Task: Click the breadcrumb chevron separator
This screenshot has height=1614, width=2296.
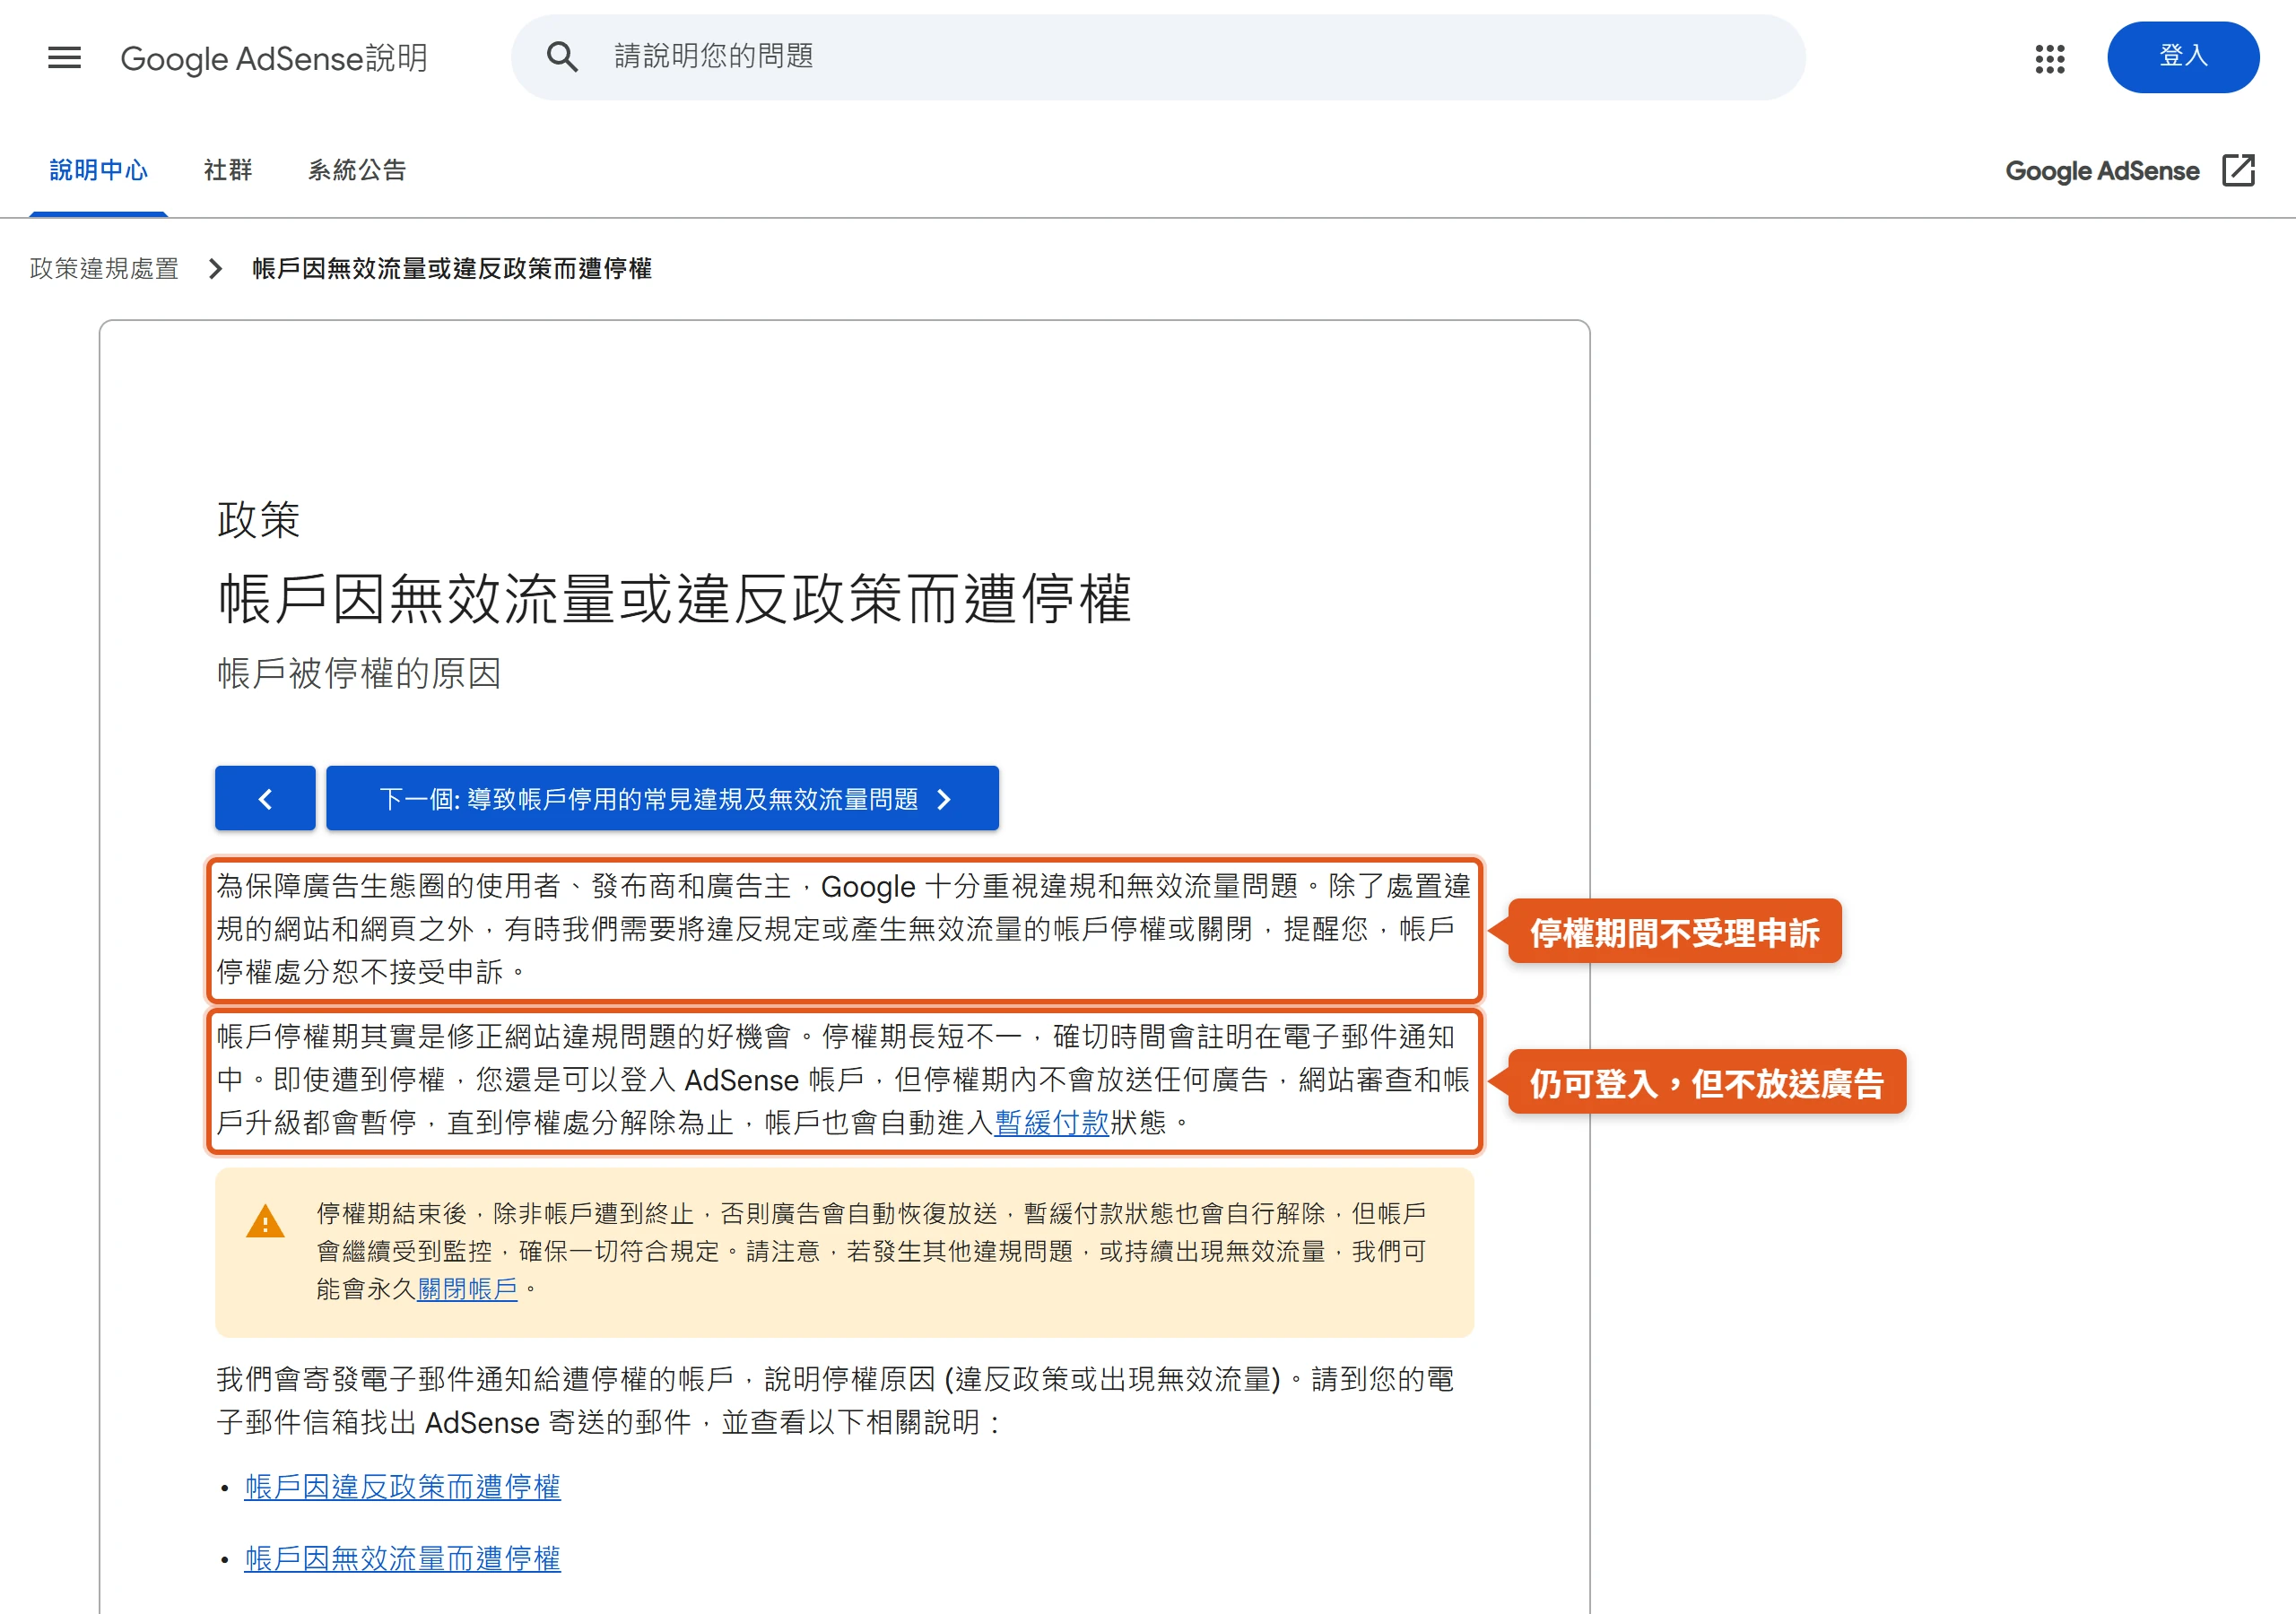Action: 215,268
